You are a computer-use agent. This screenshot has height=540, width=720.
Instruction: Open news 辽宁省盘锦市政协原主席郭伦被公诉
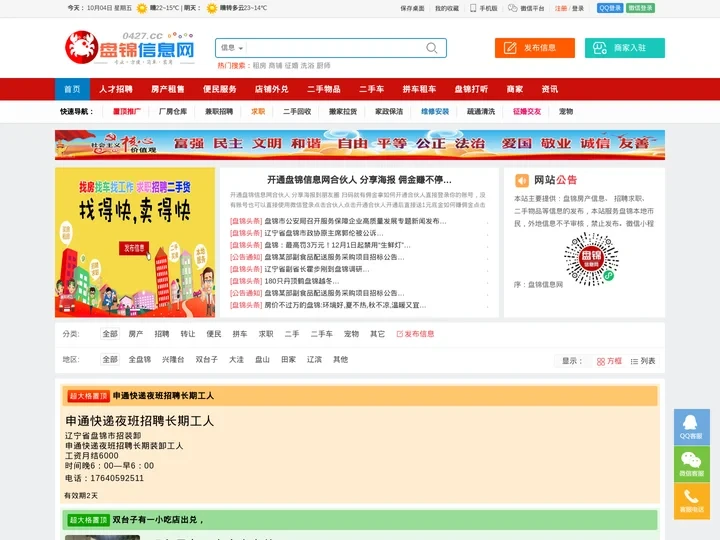pos(323,233)
